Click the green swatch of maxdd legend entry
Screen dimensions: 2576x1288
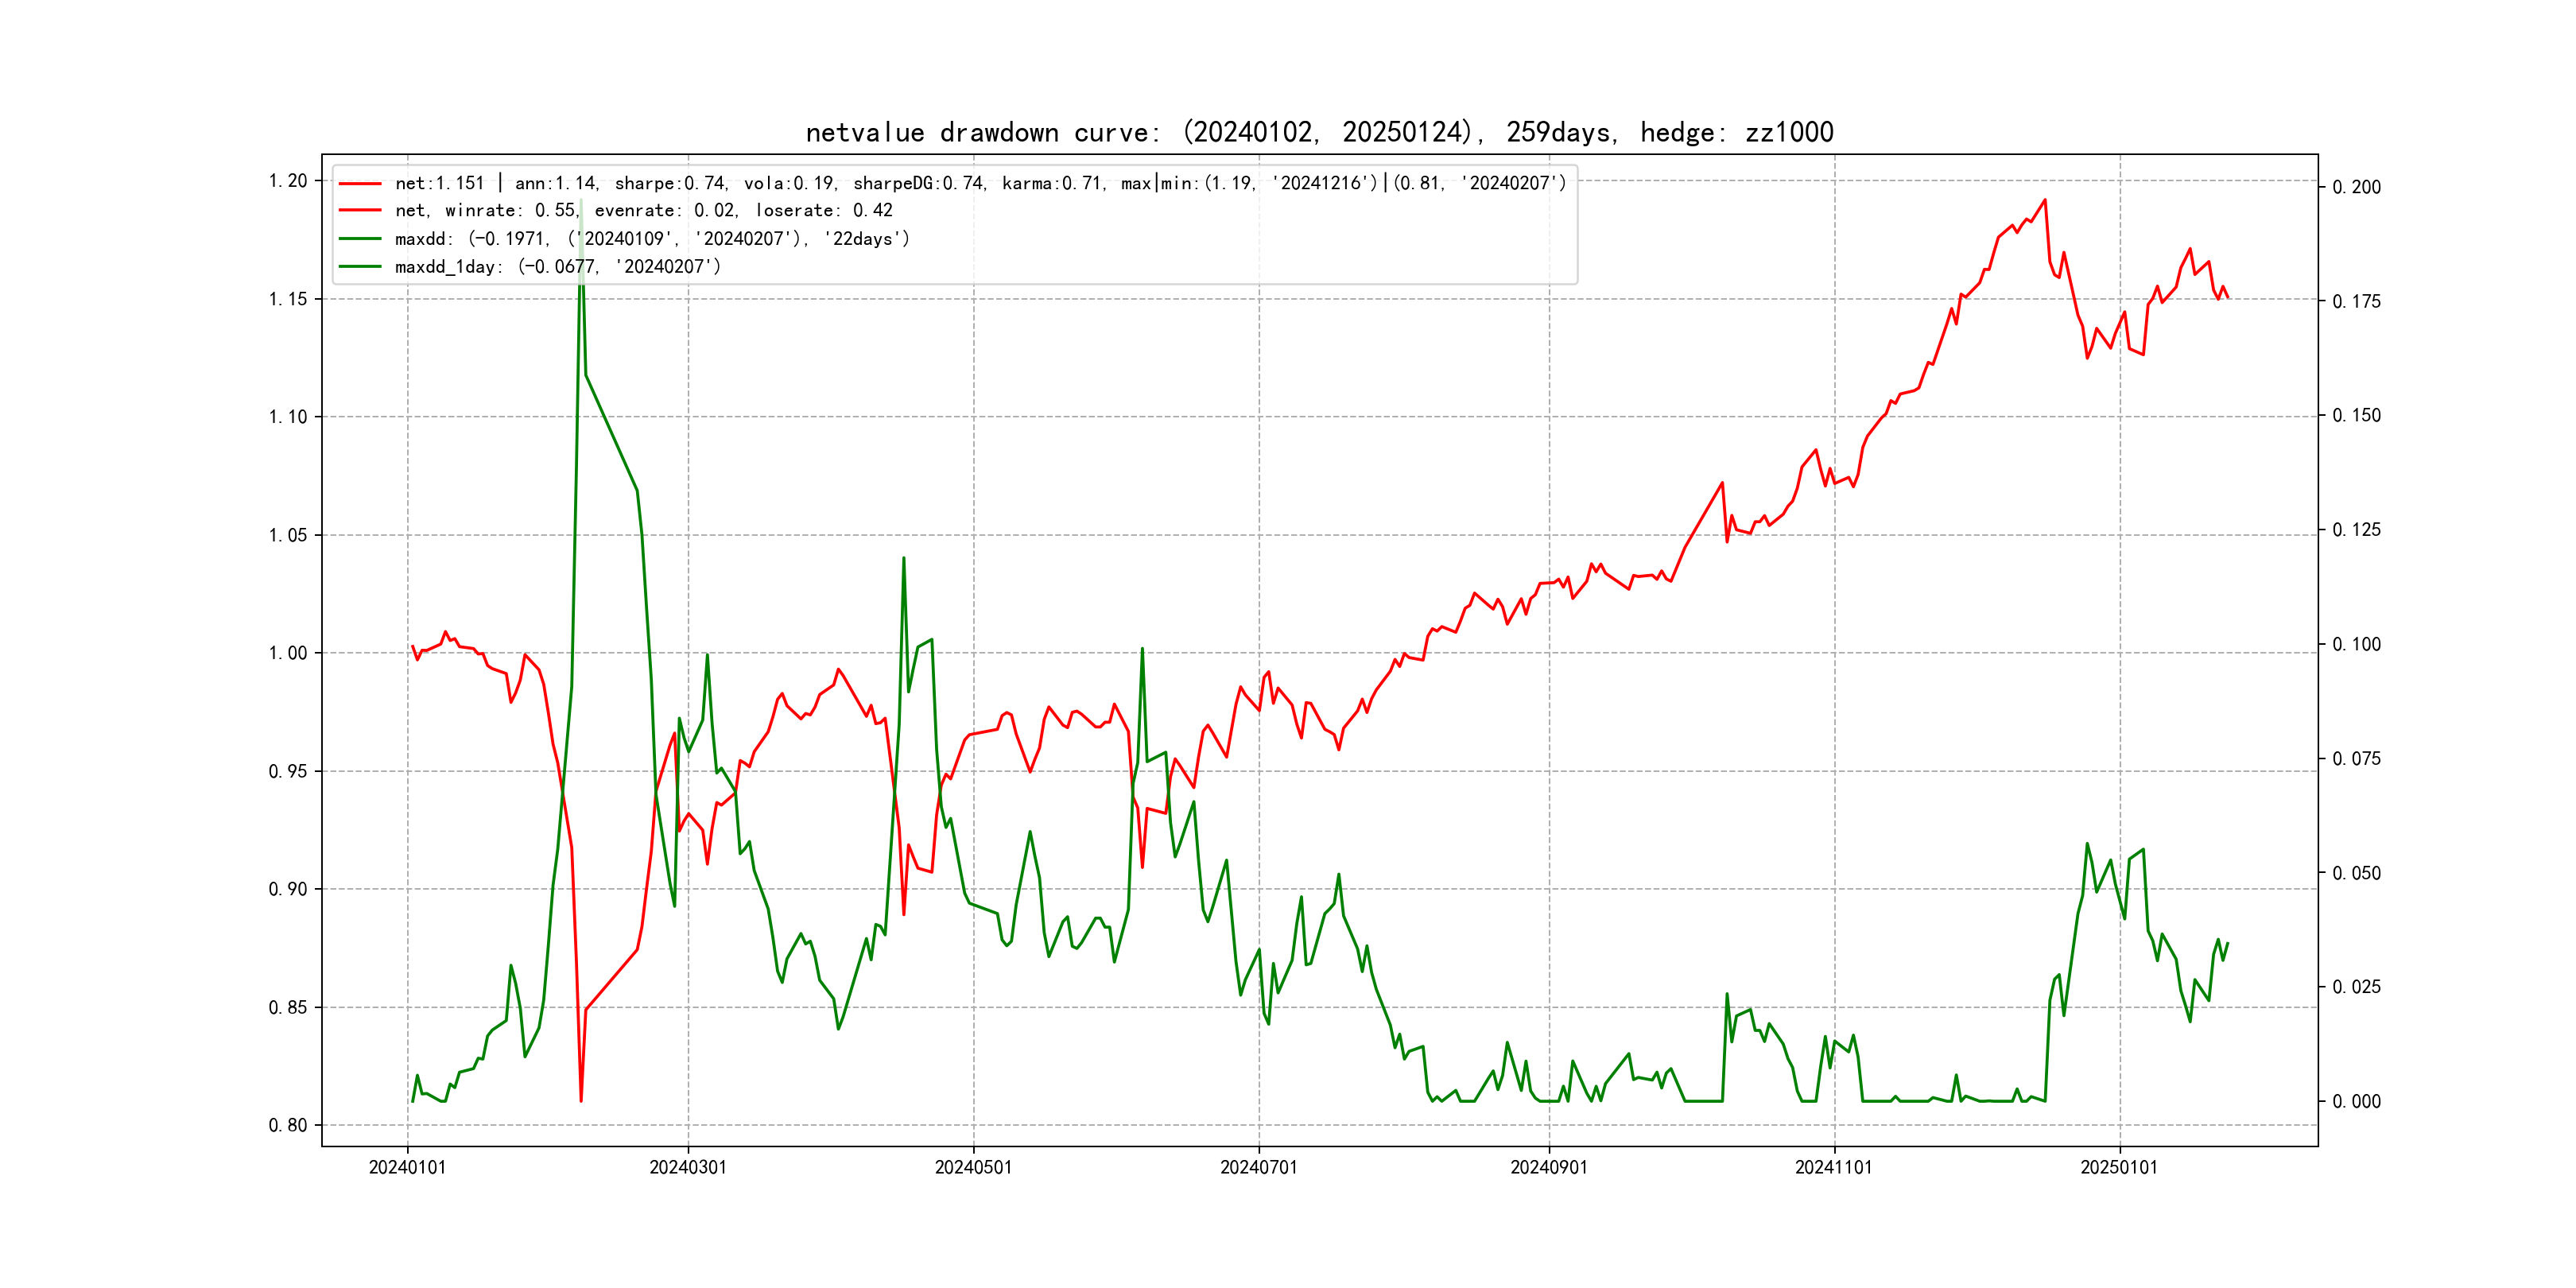point(360,239)
